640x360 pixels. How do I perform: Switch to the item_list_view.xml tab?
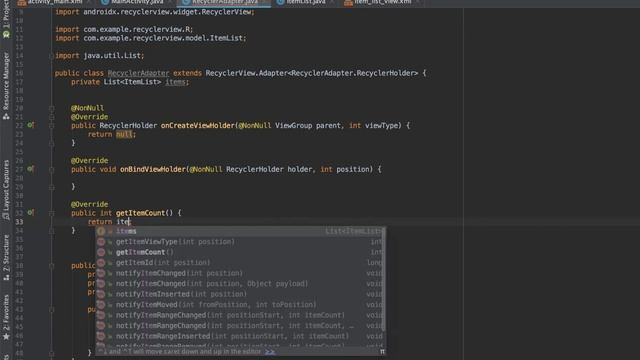[x=382, y=2]
